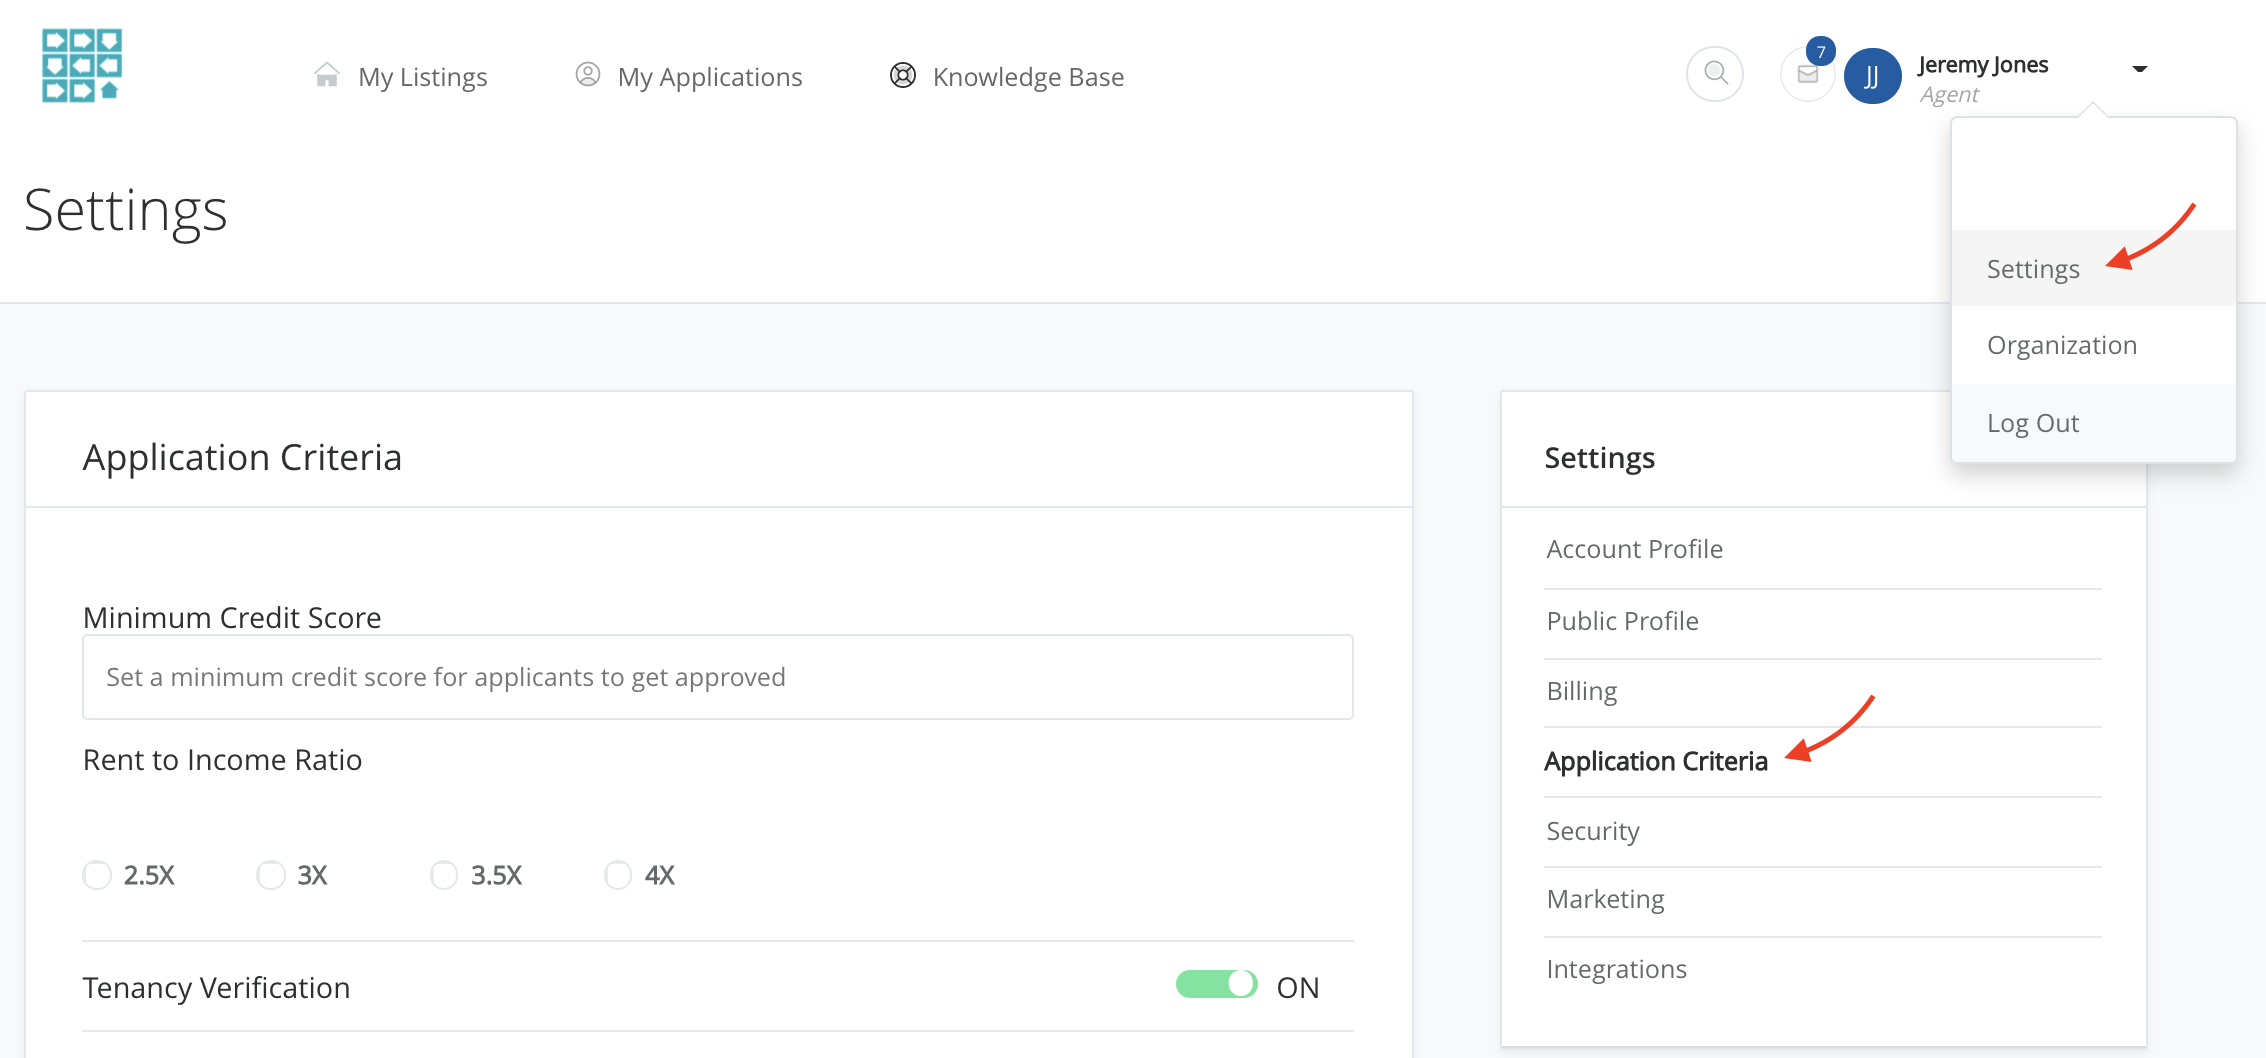Open the messages envelope icon
Screen dimensions: 2266x1058
click(x=1807, y=75)
